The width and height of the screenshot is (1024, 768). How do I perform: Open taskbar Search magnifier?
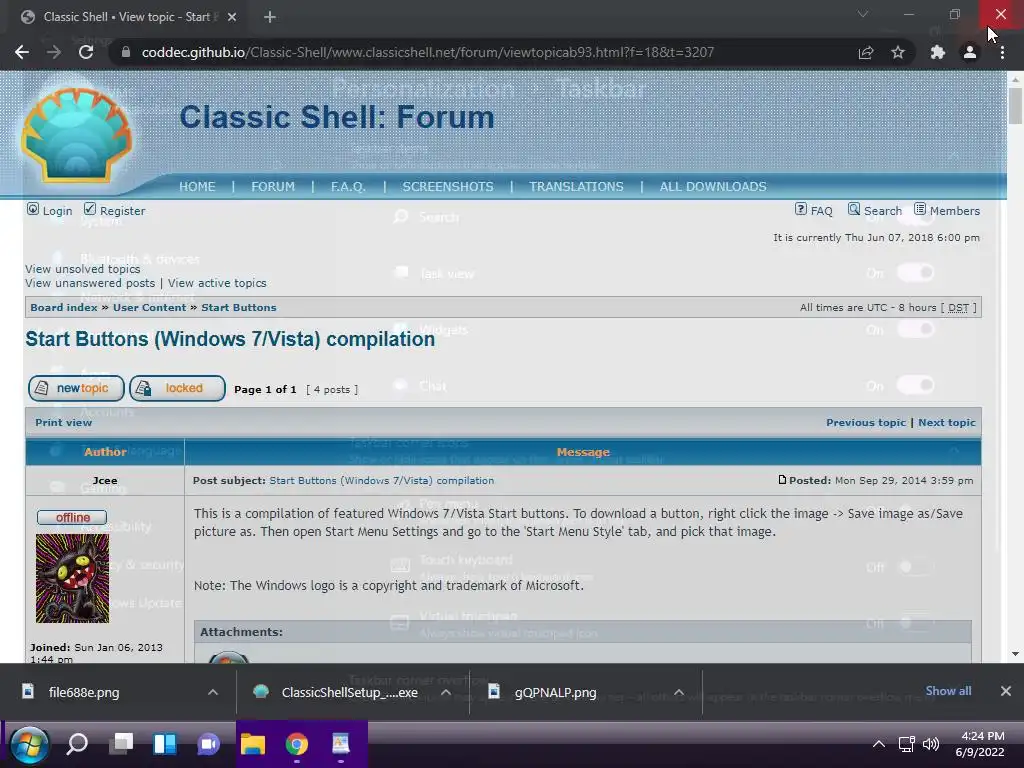(x=77, y=744)
